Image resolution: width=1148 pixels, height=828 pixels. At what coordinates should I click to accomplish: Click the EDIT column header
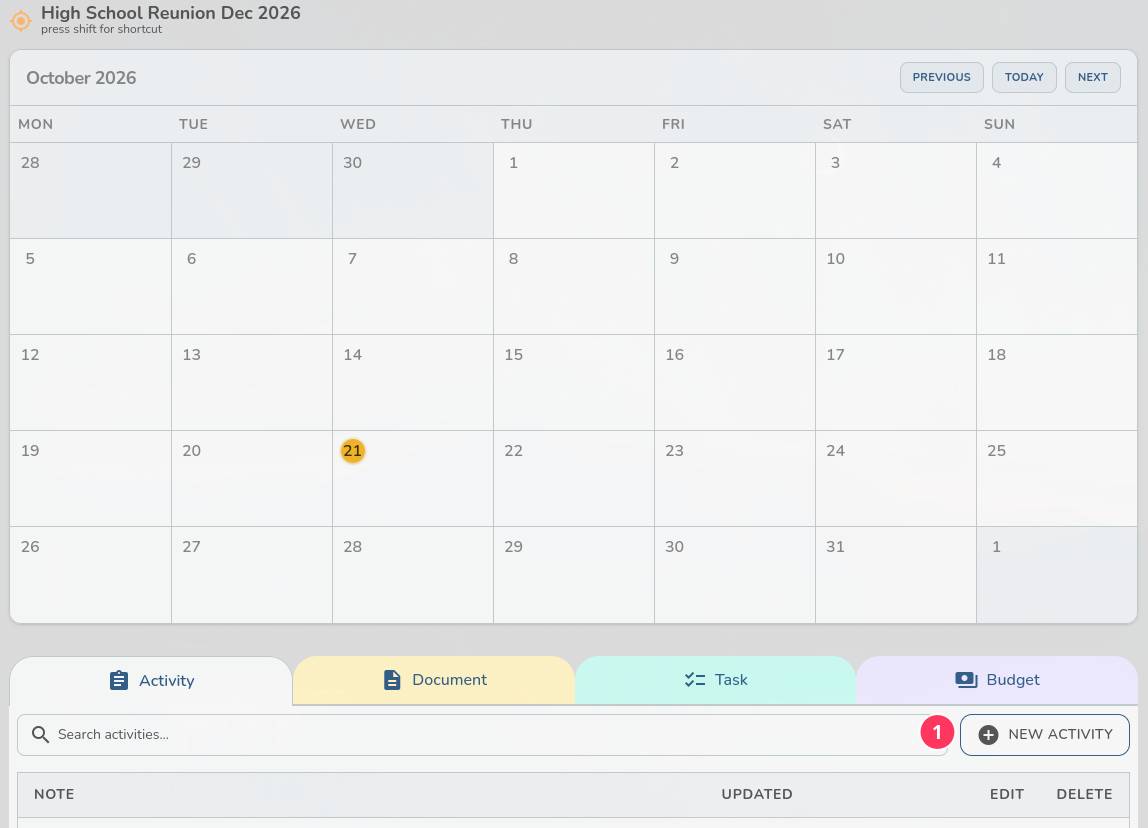1007,794
